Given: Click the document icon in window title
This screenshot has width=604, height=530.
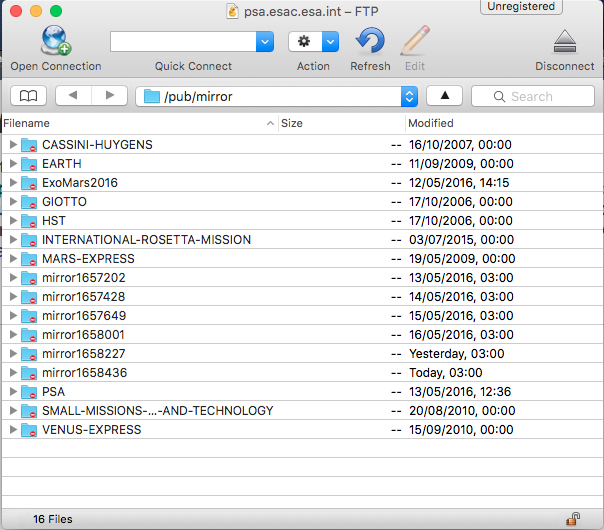Looking at the screenshot, I should pyautogui.click(x=232, y=11).
